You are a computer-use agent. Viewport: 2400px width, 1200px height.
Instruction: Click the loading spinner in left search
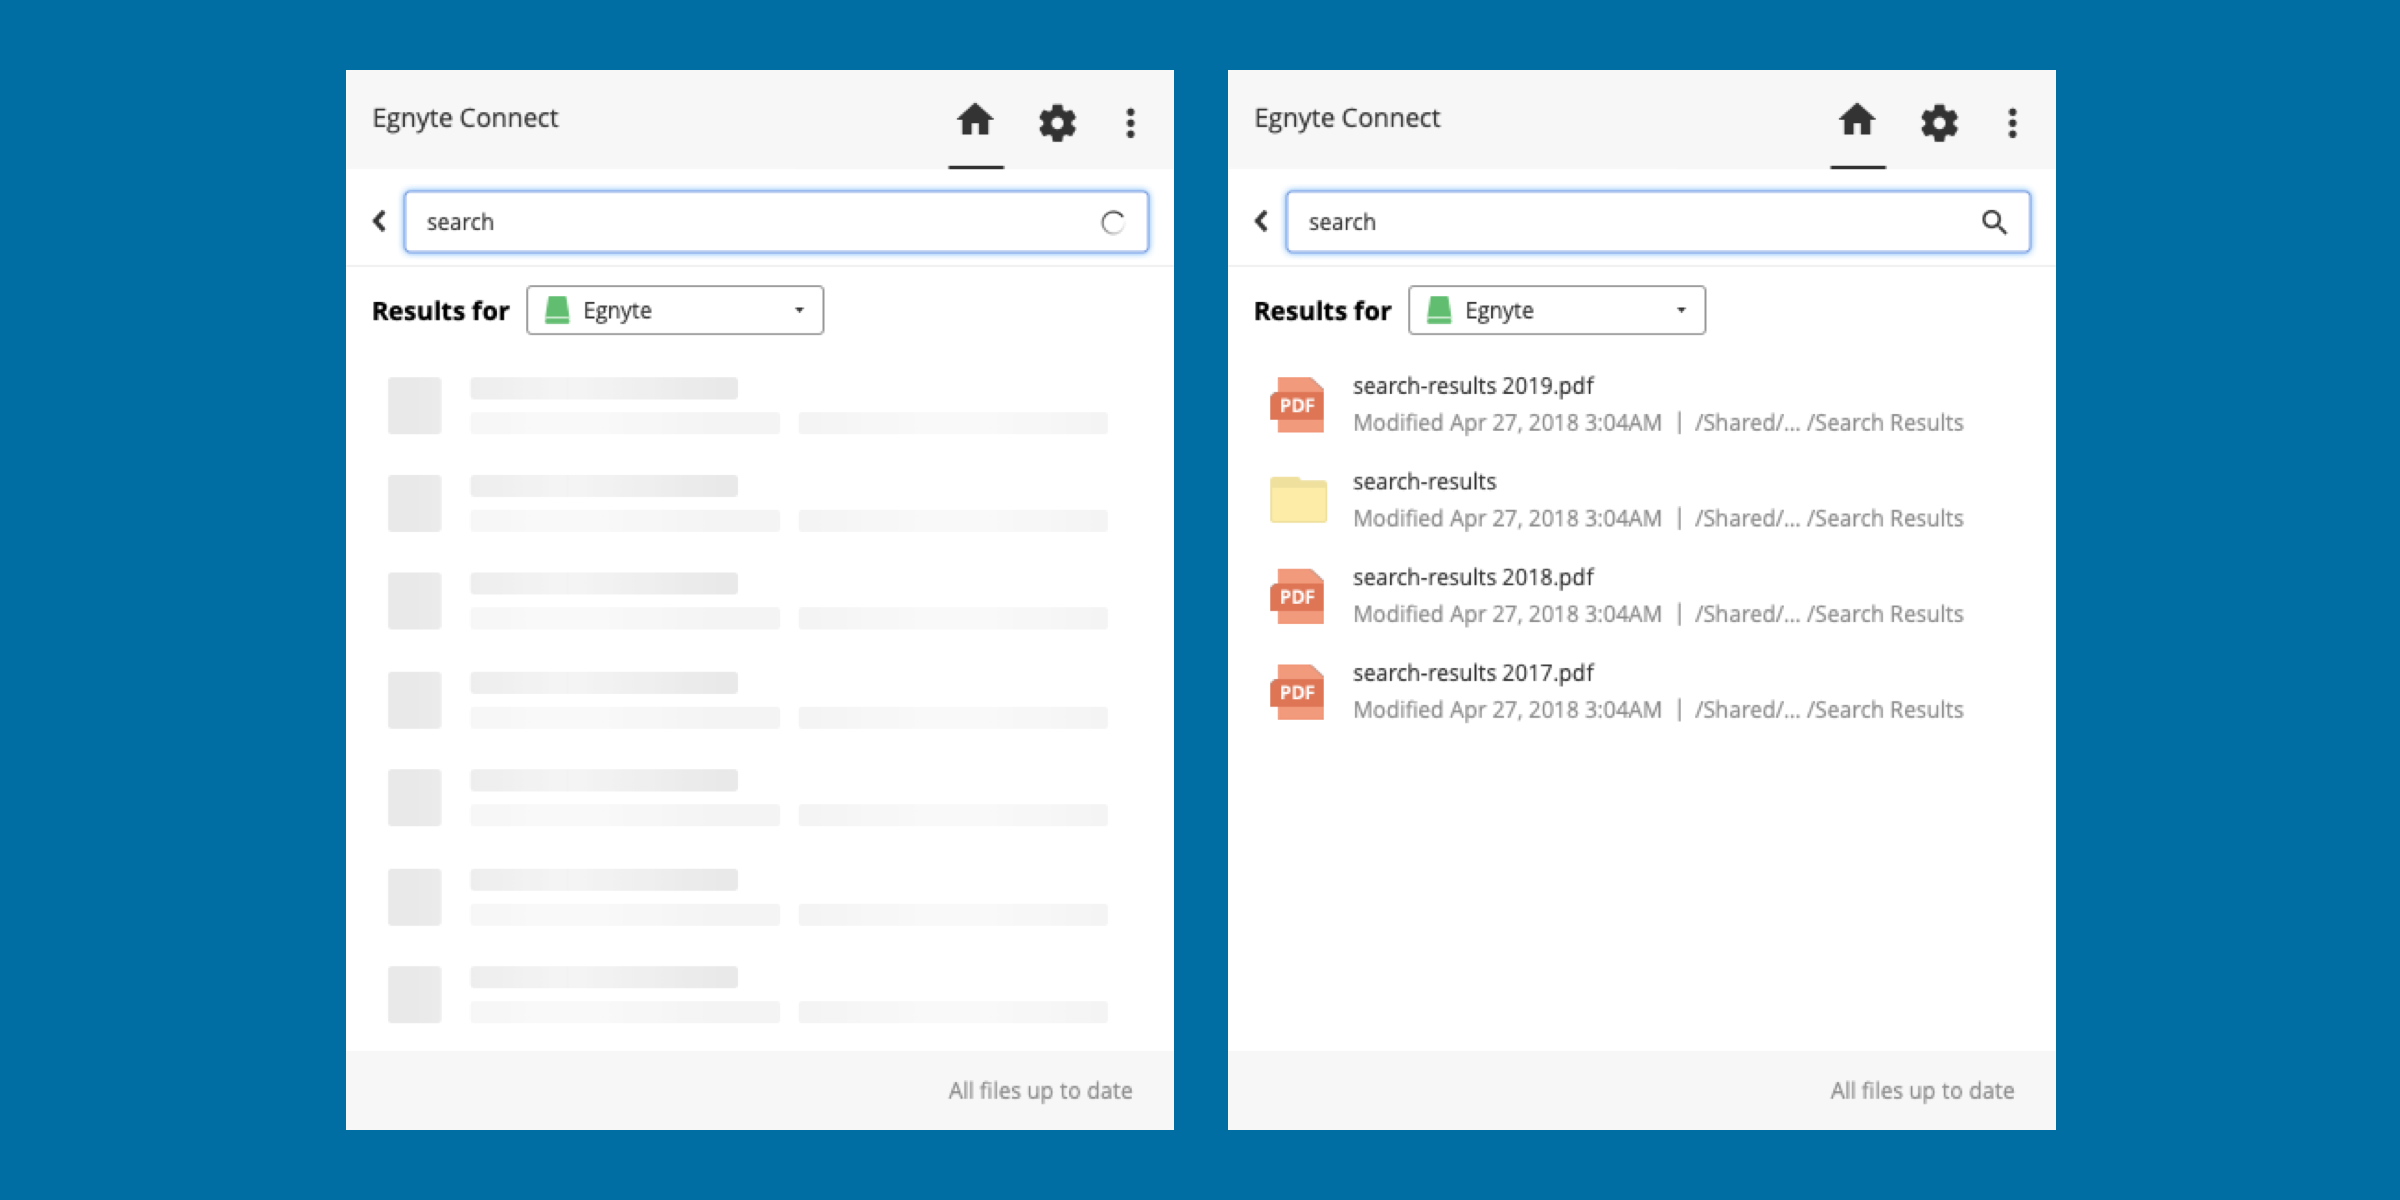1112,222
